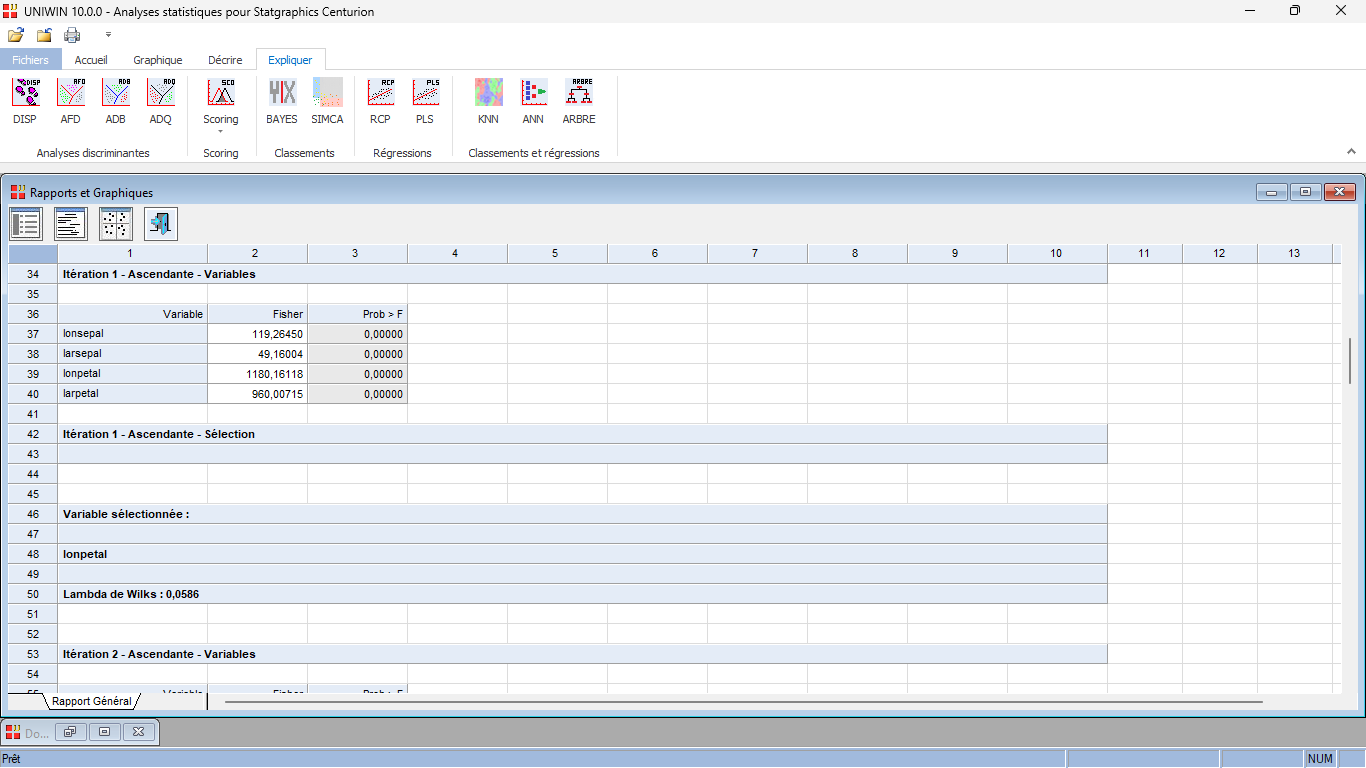Show the list view in Rapports toolbar
The image size is (1366, 768).
point(26,224)
